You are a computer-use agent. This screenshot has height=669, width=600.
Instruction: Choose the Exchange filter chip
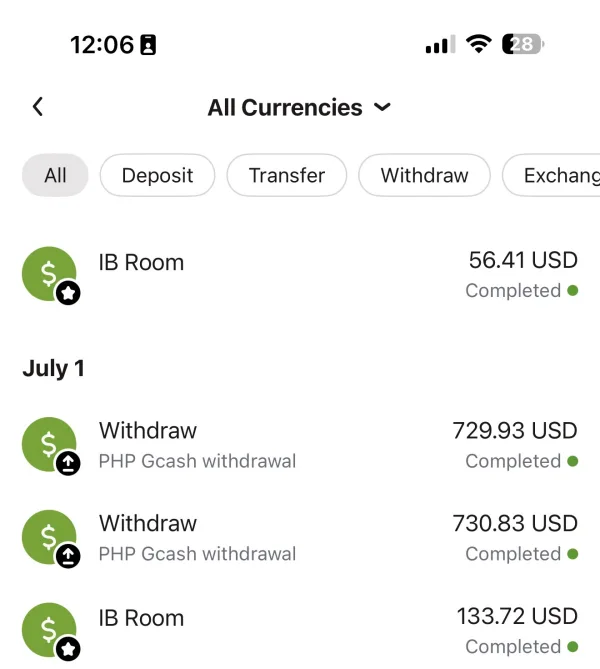click(551, 175)
